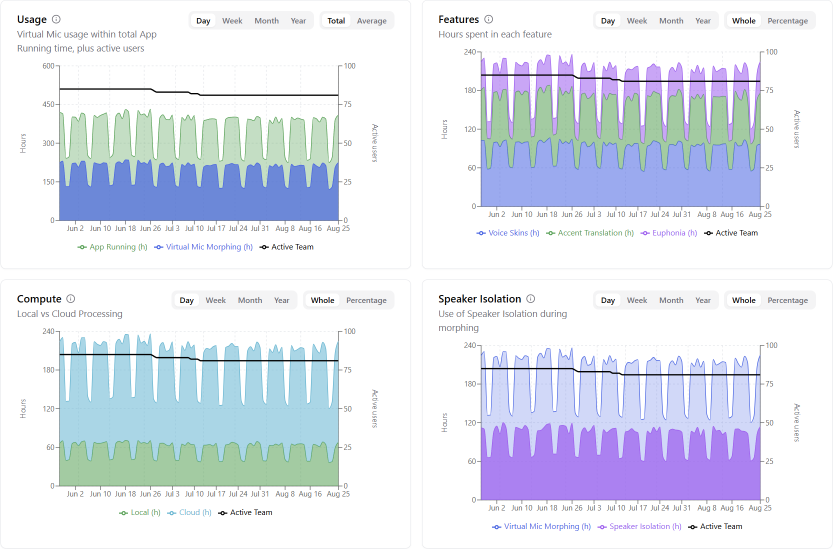
Task: Switch Features chart to Whole
Action: [x=744, y=21]
